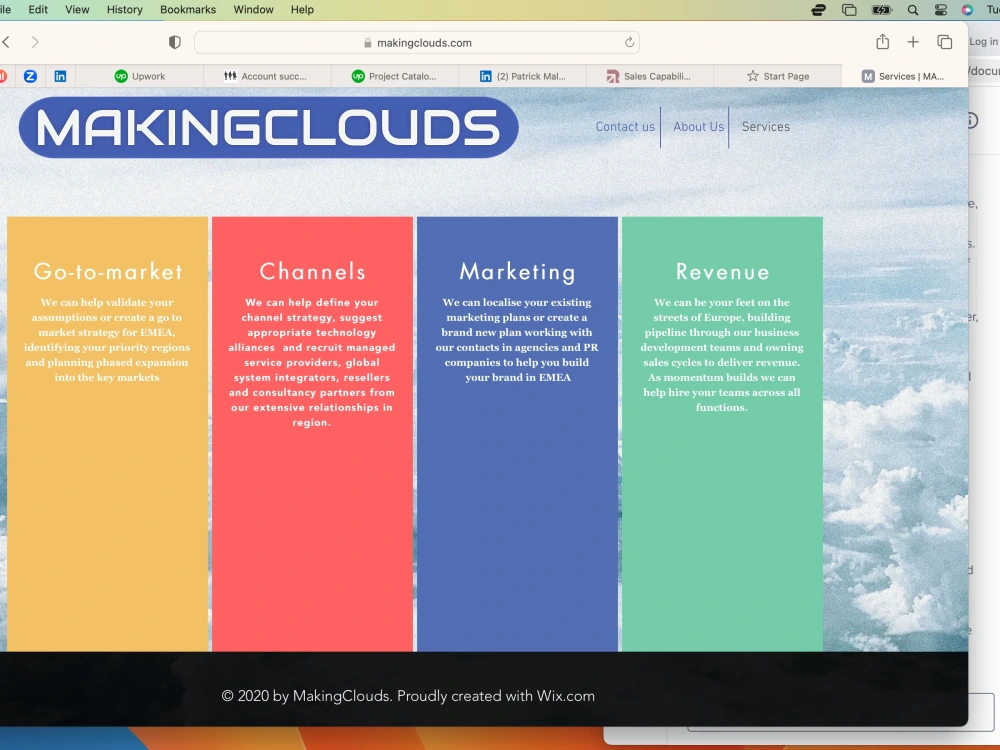The width and height of the screenshot is (1000, 750).
Task: Click the MAKINGCLOUDS logo
Action: pyautogui.click(x=268, y=127)
